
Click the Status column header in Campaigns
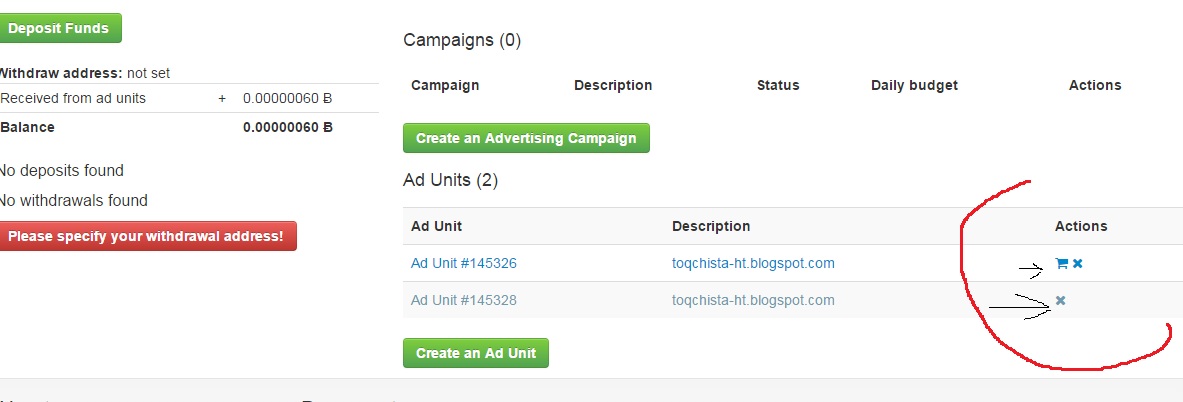pyautogui.click(x=778, y=85)
